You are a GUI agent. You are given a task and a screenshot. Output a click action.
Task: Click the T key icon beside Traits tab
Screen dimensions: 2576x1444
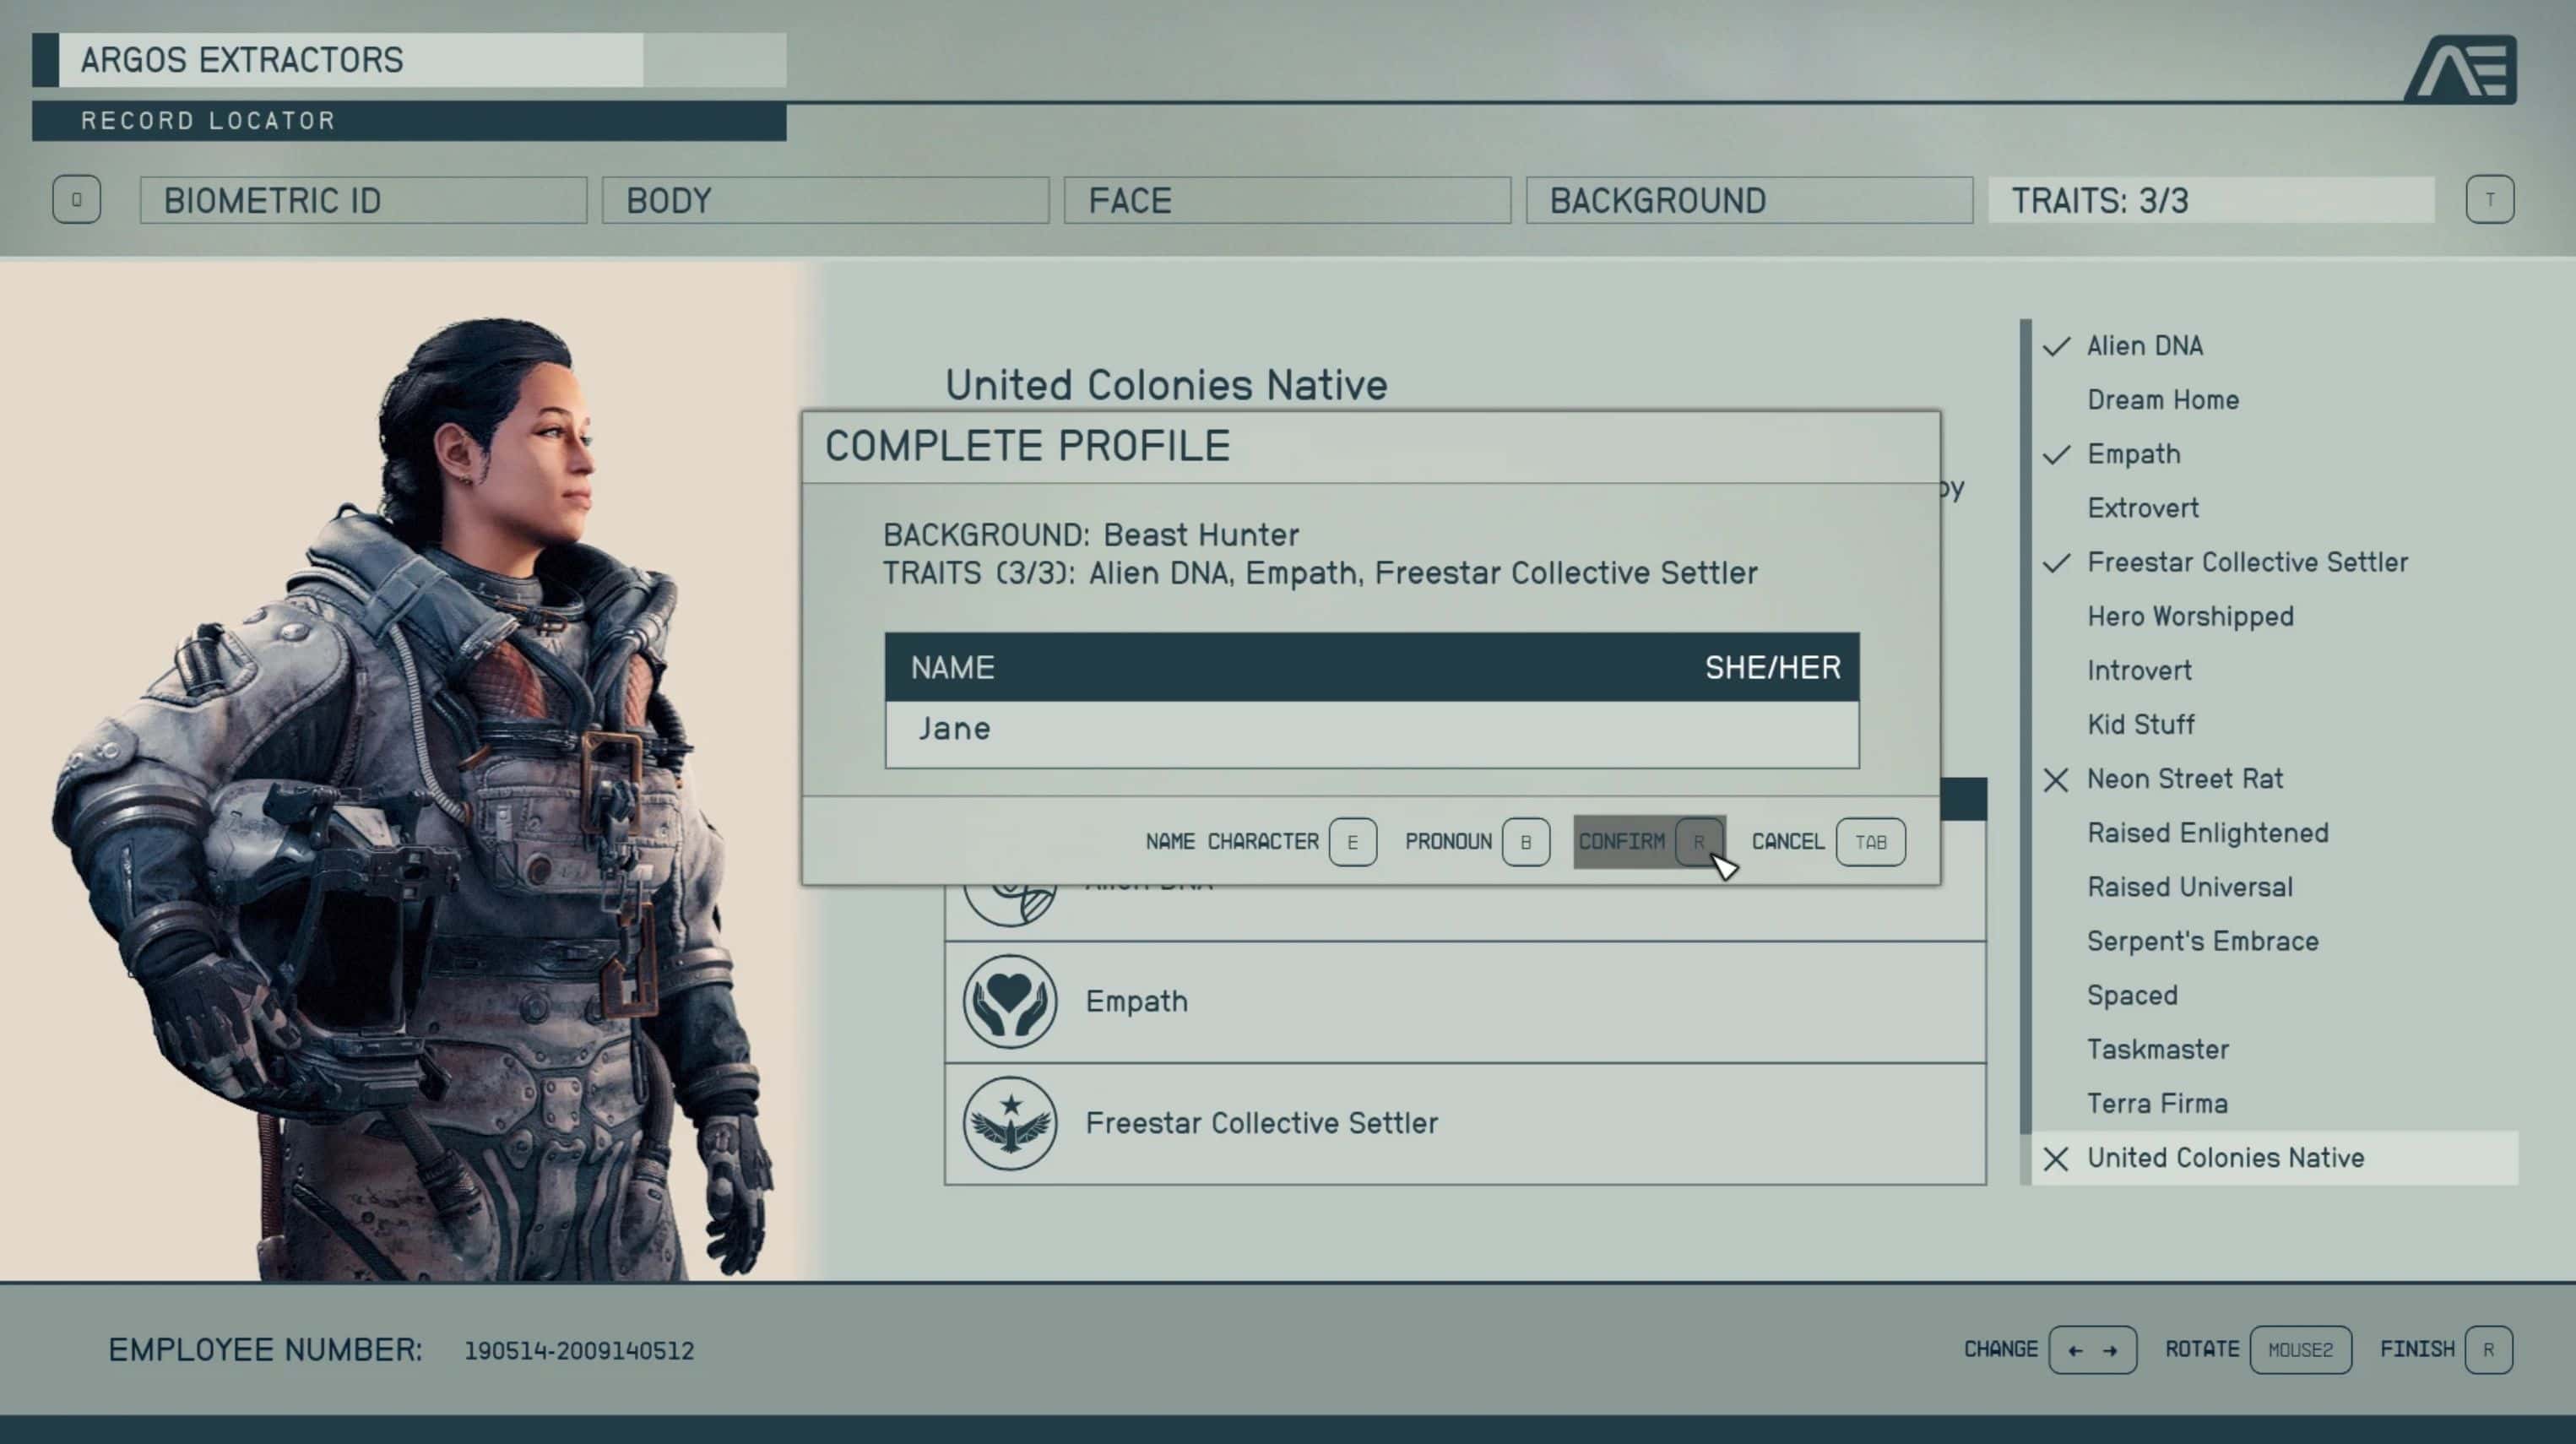coord(2489,200)
